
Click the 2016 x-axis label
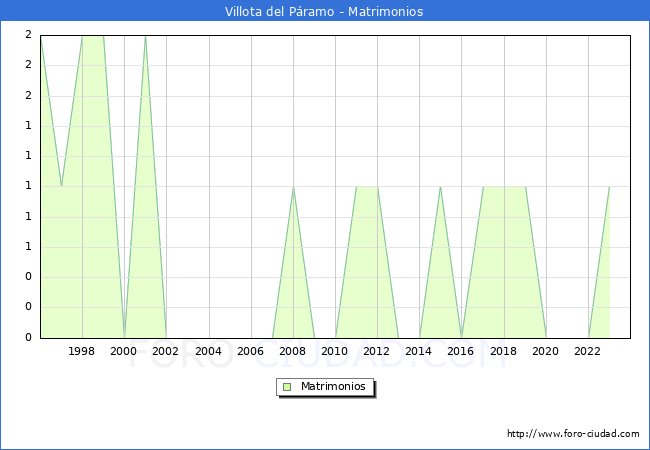click(461, 351)
